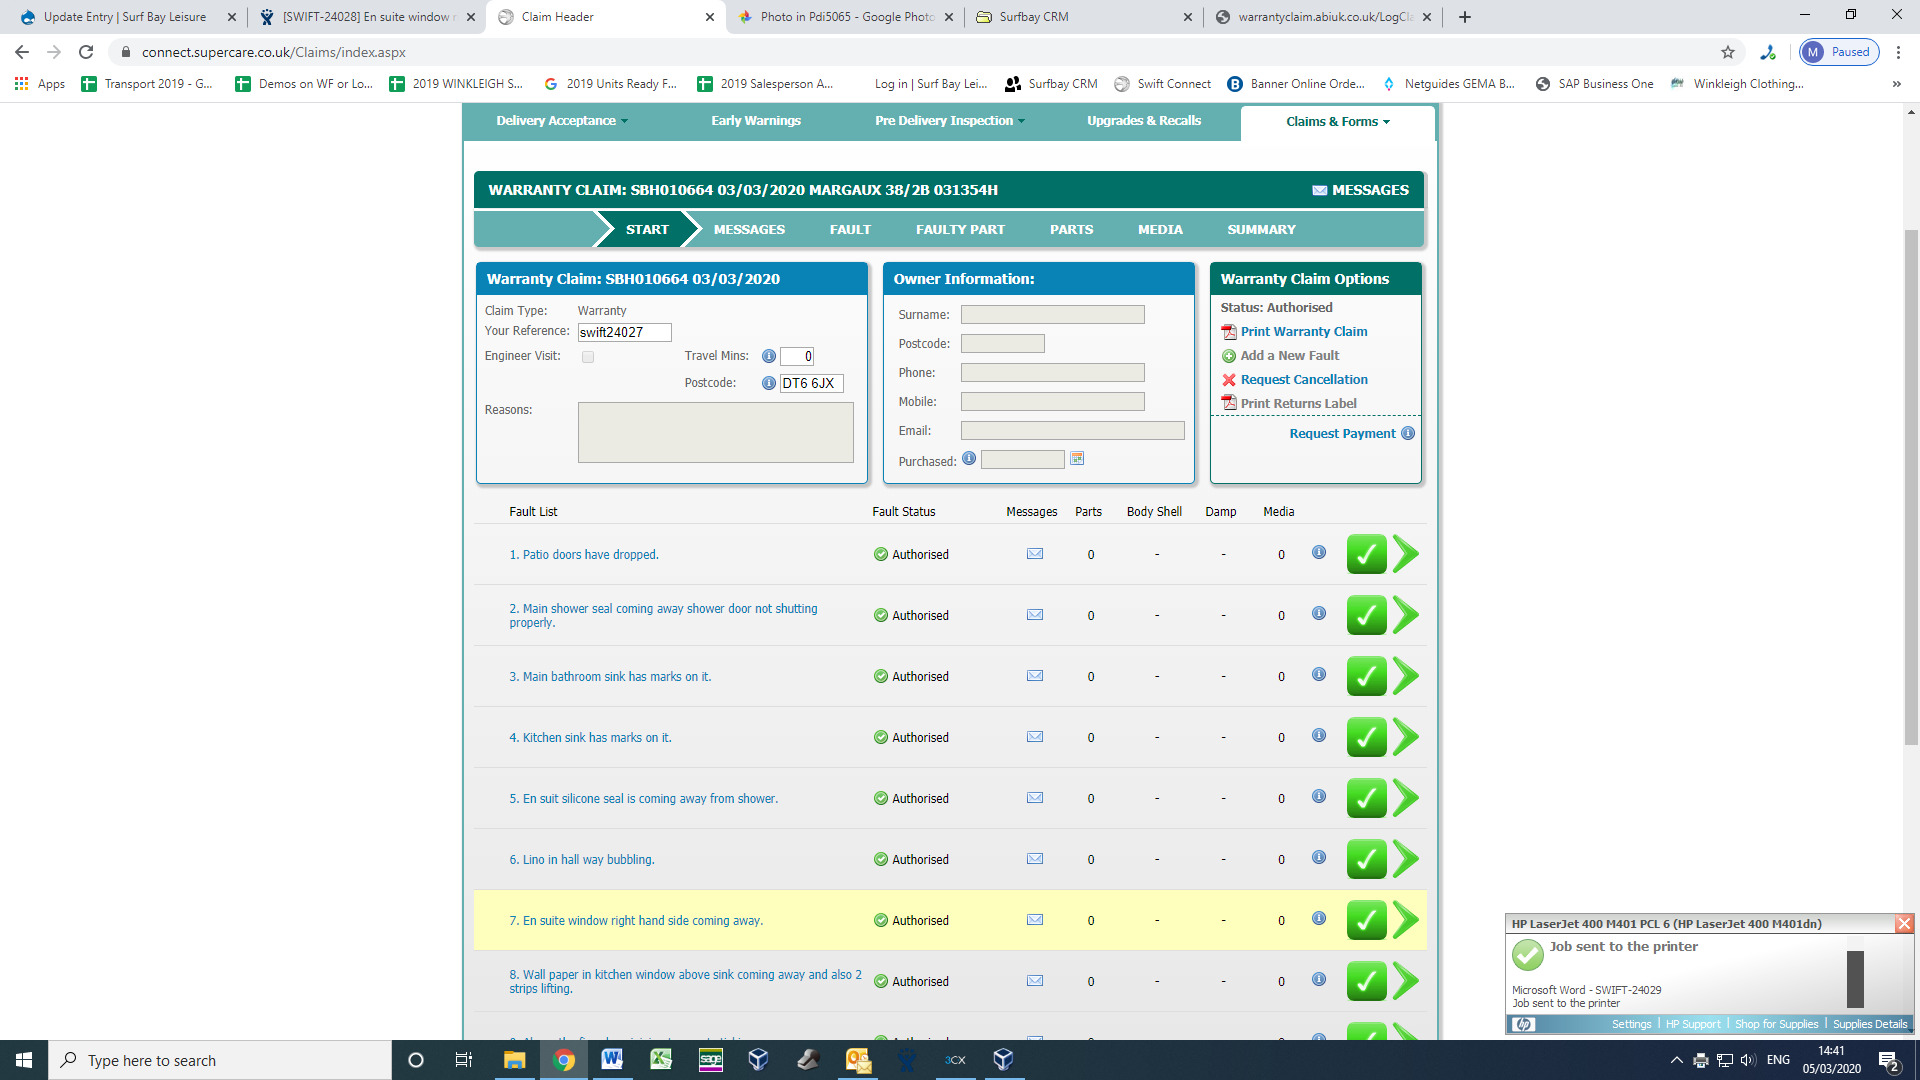Click green tick for Lino hallway fault
1920x1080 pixels.
tap(1366, 859)
